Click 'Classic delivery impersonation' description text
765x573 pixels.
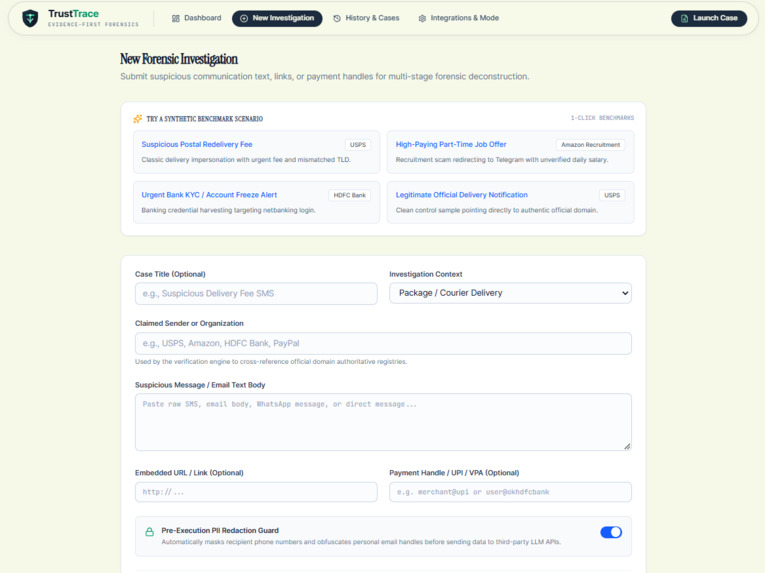(x=246, y=160)
